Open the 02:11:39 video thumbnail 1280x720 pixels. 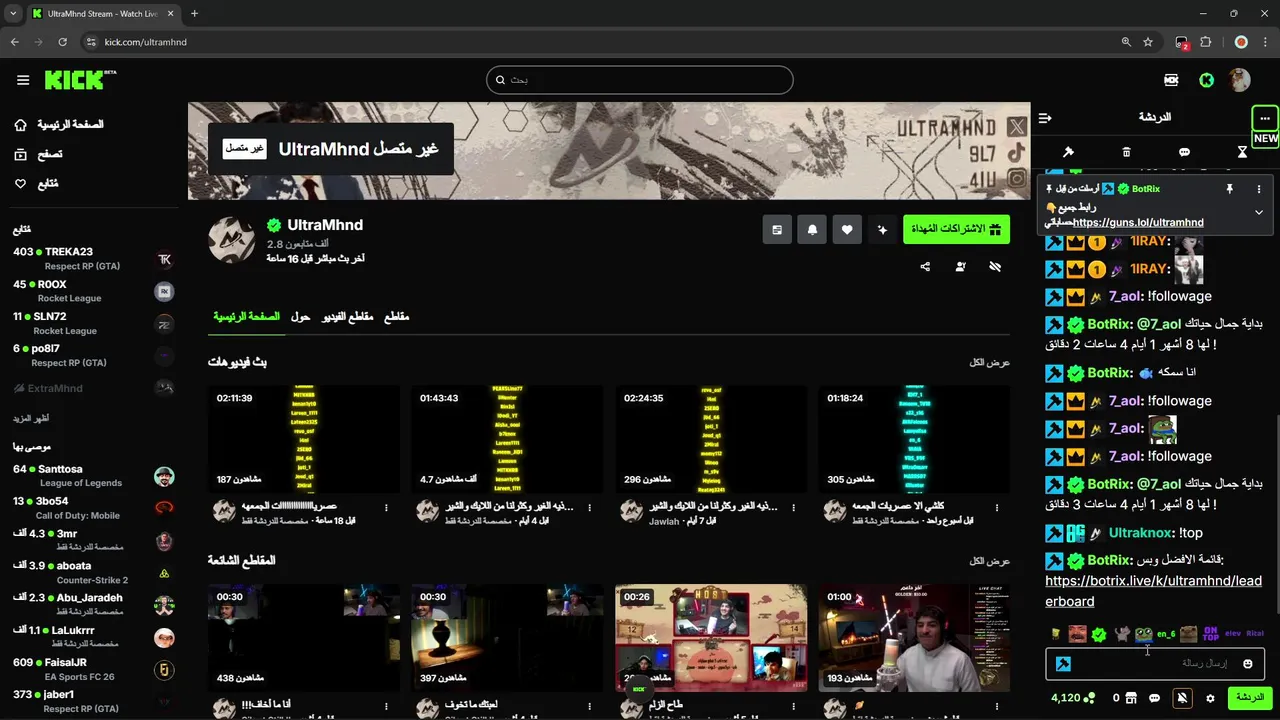coord(304,439)
